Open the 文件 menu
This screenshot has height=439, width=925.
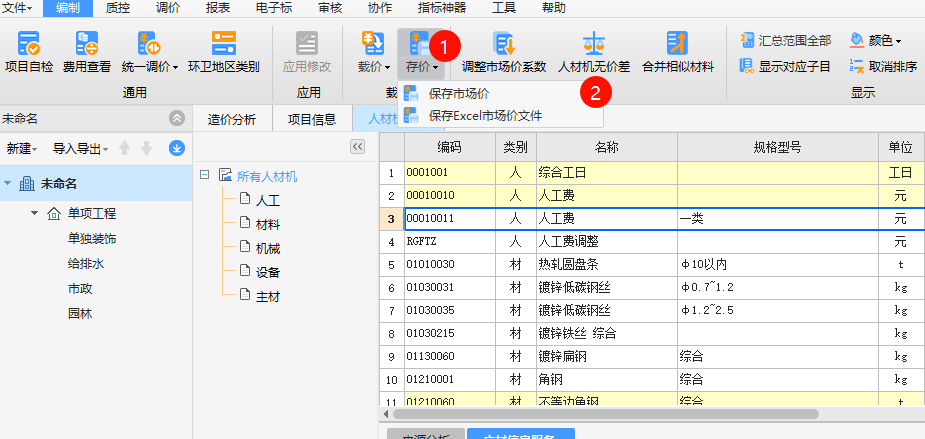click(x=18, y=8)
